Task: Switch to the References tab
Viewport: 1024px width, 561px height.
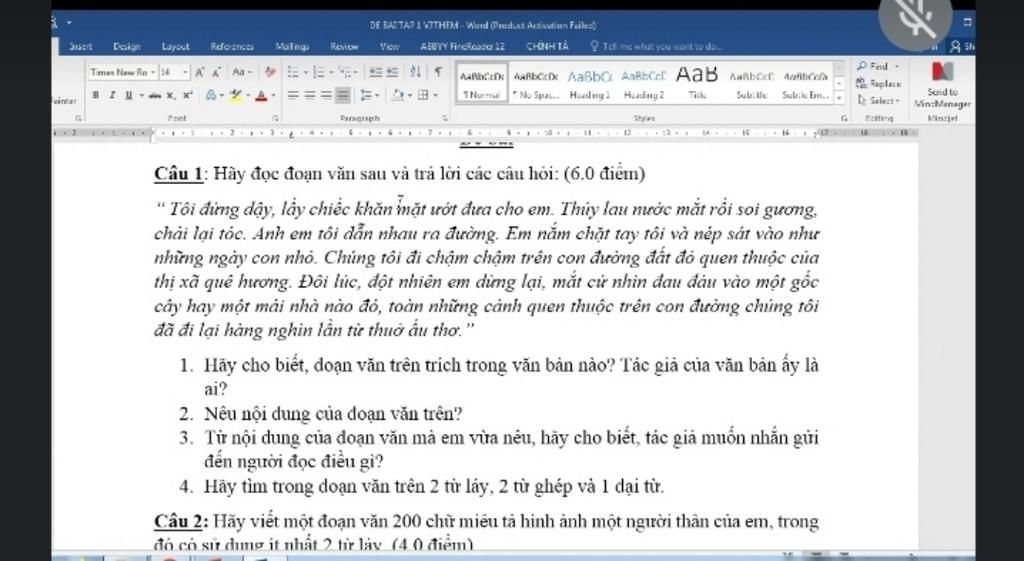Action: (x=232, y=46)
